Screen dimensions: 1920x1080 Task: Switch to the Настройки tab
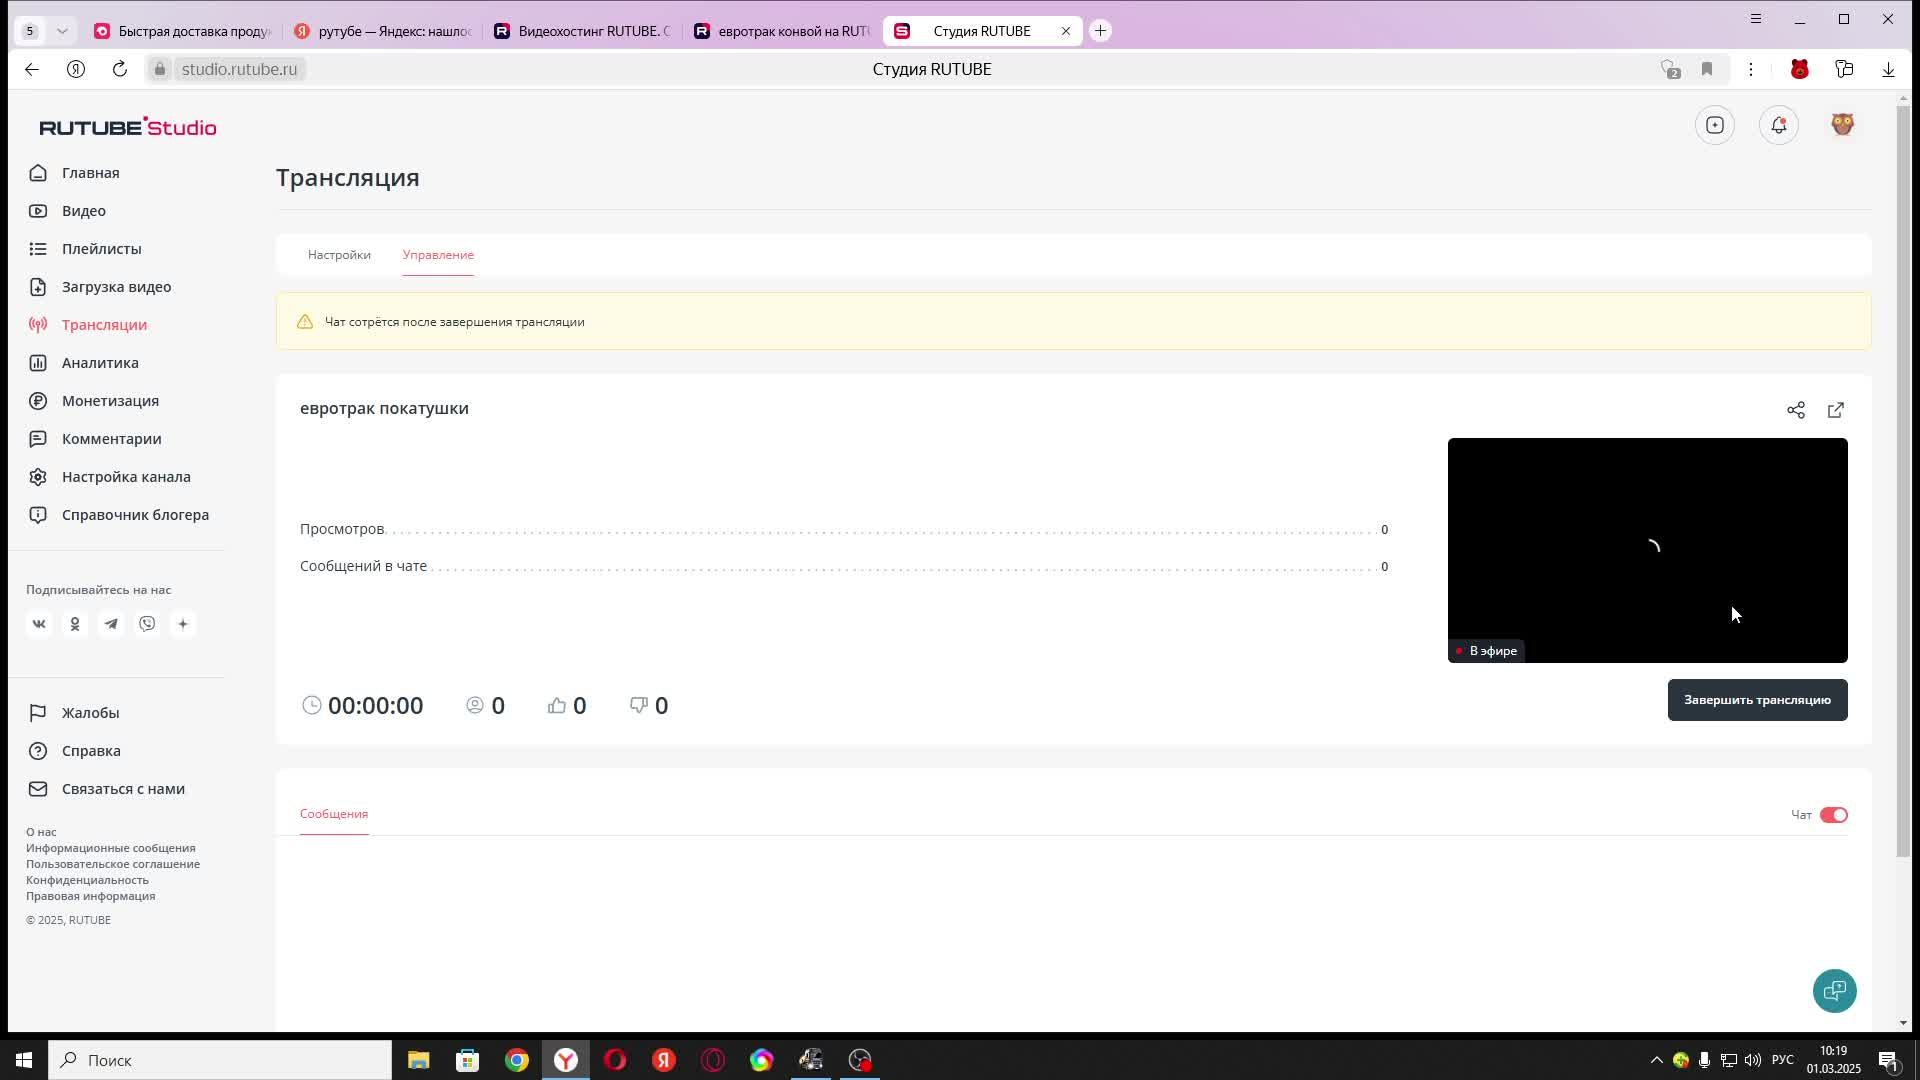pos(339,255)
